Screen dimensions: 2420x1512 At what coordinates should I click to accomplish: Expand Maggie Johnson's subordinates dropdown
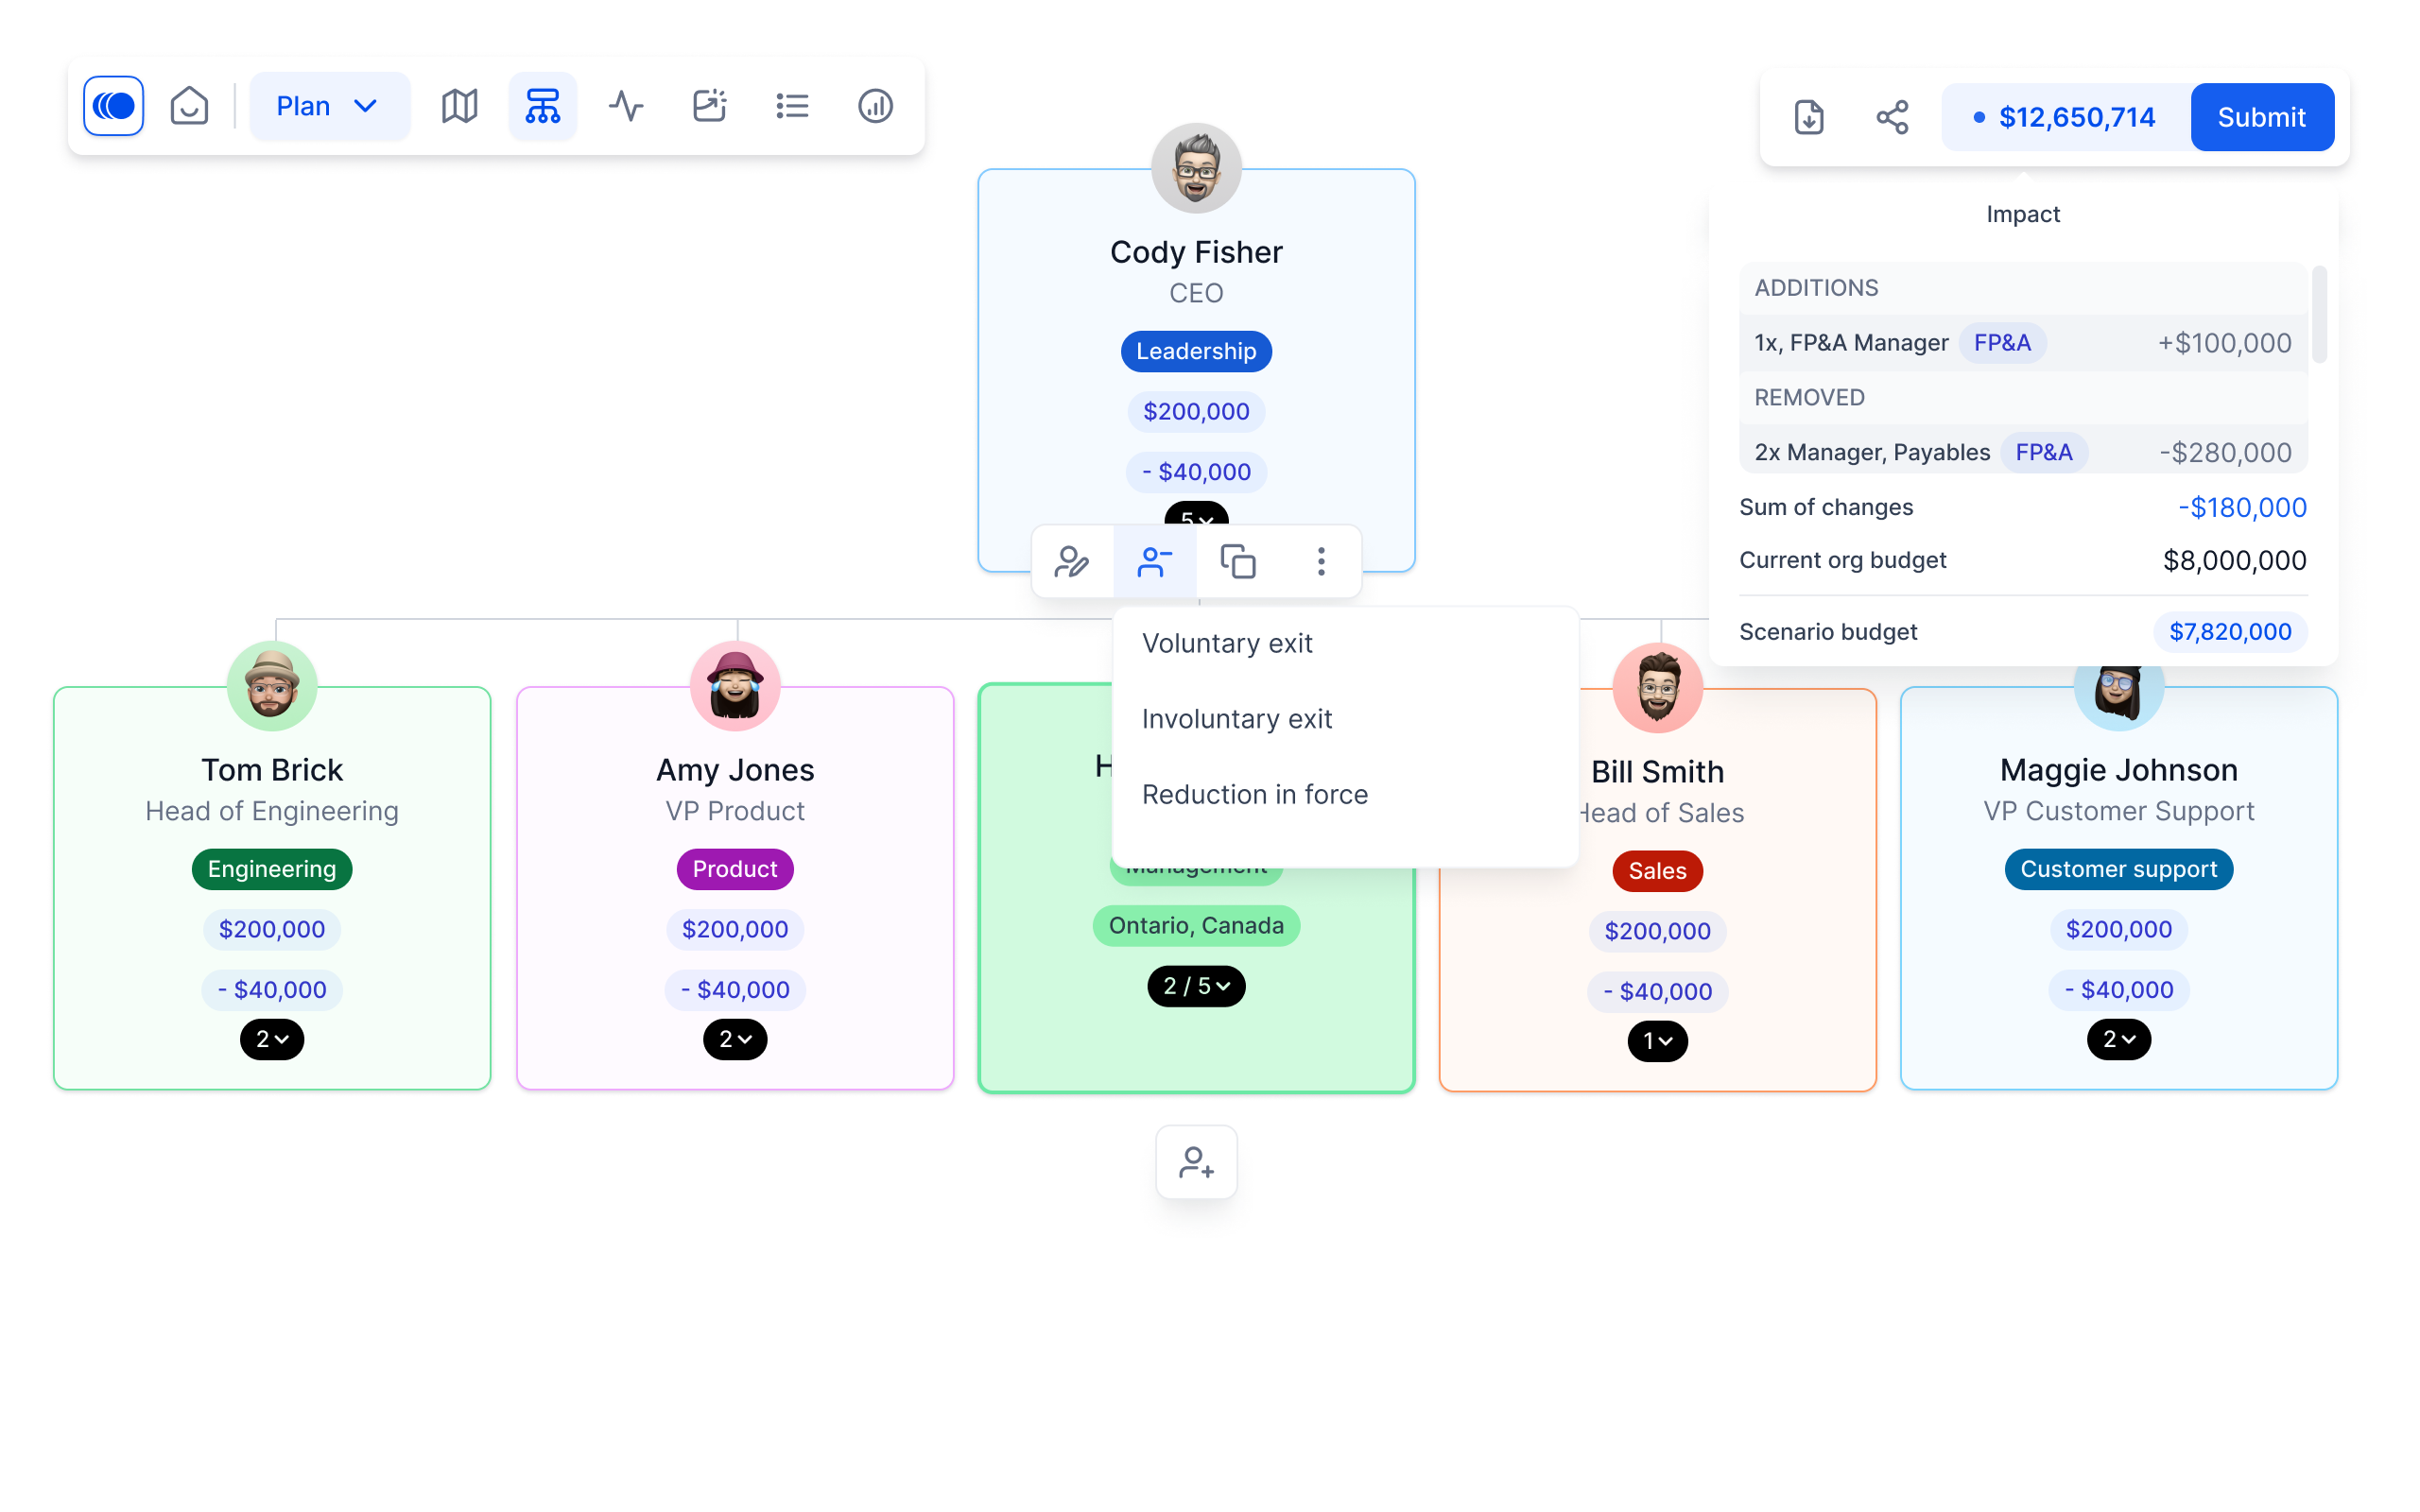click(2118, 1039)
